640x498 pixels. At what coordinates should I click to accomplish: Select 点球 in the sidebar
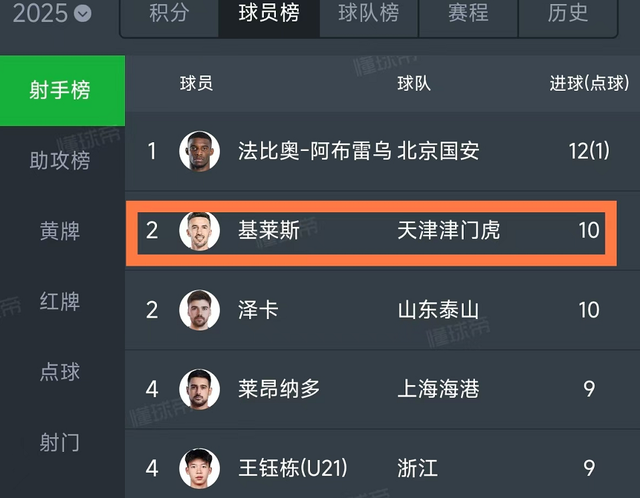click(x=60, y=372)
